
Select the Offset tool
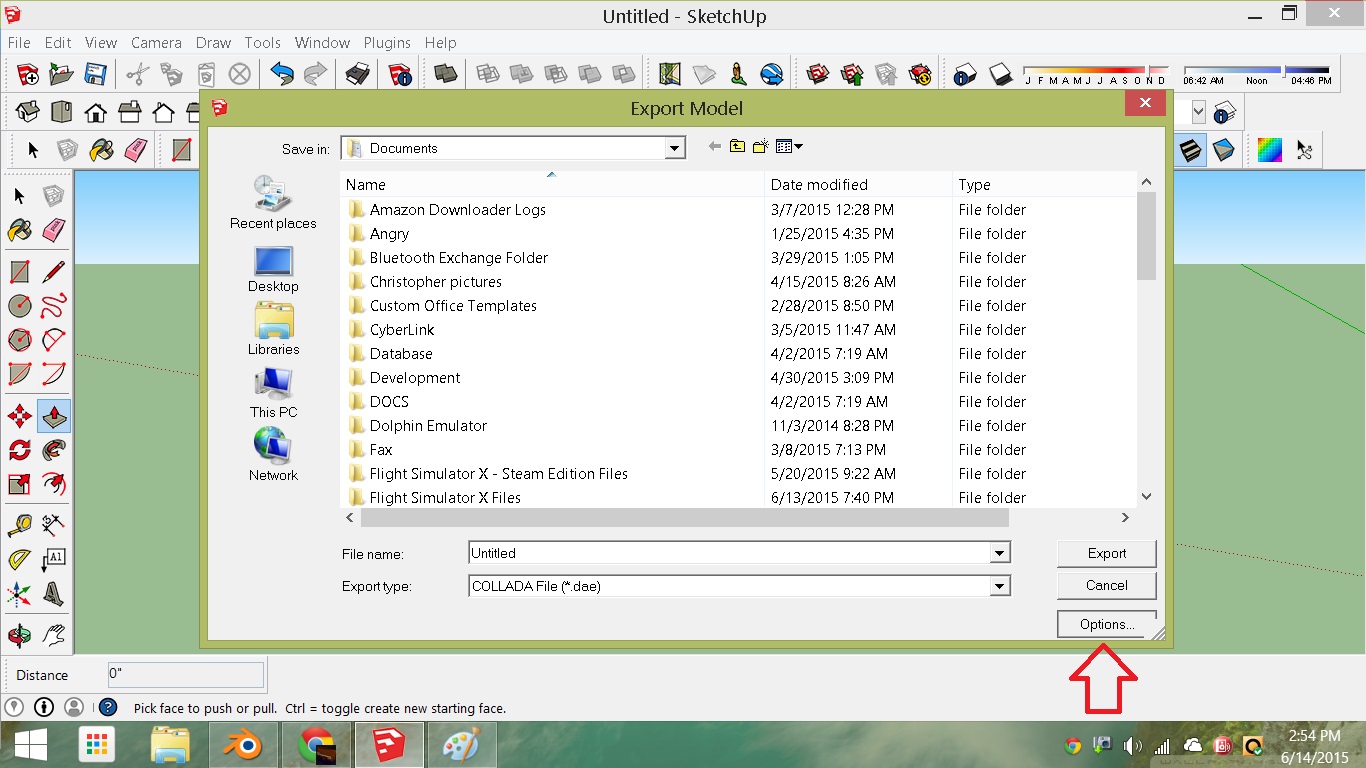(54, 485)
